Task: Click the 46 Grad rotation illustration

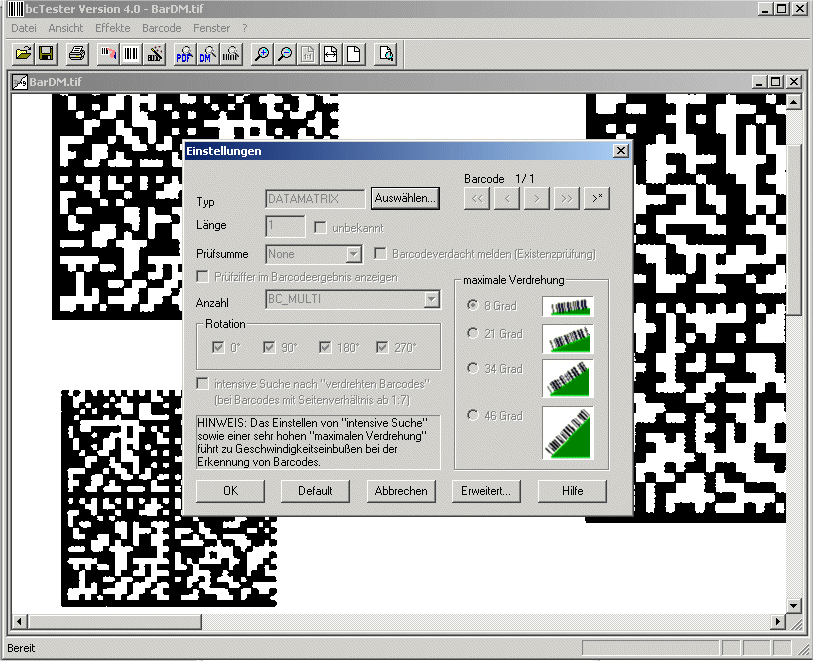Action: coord(568,433)
